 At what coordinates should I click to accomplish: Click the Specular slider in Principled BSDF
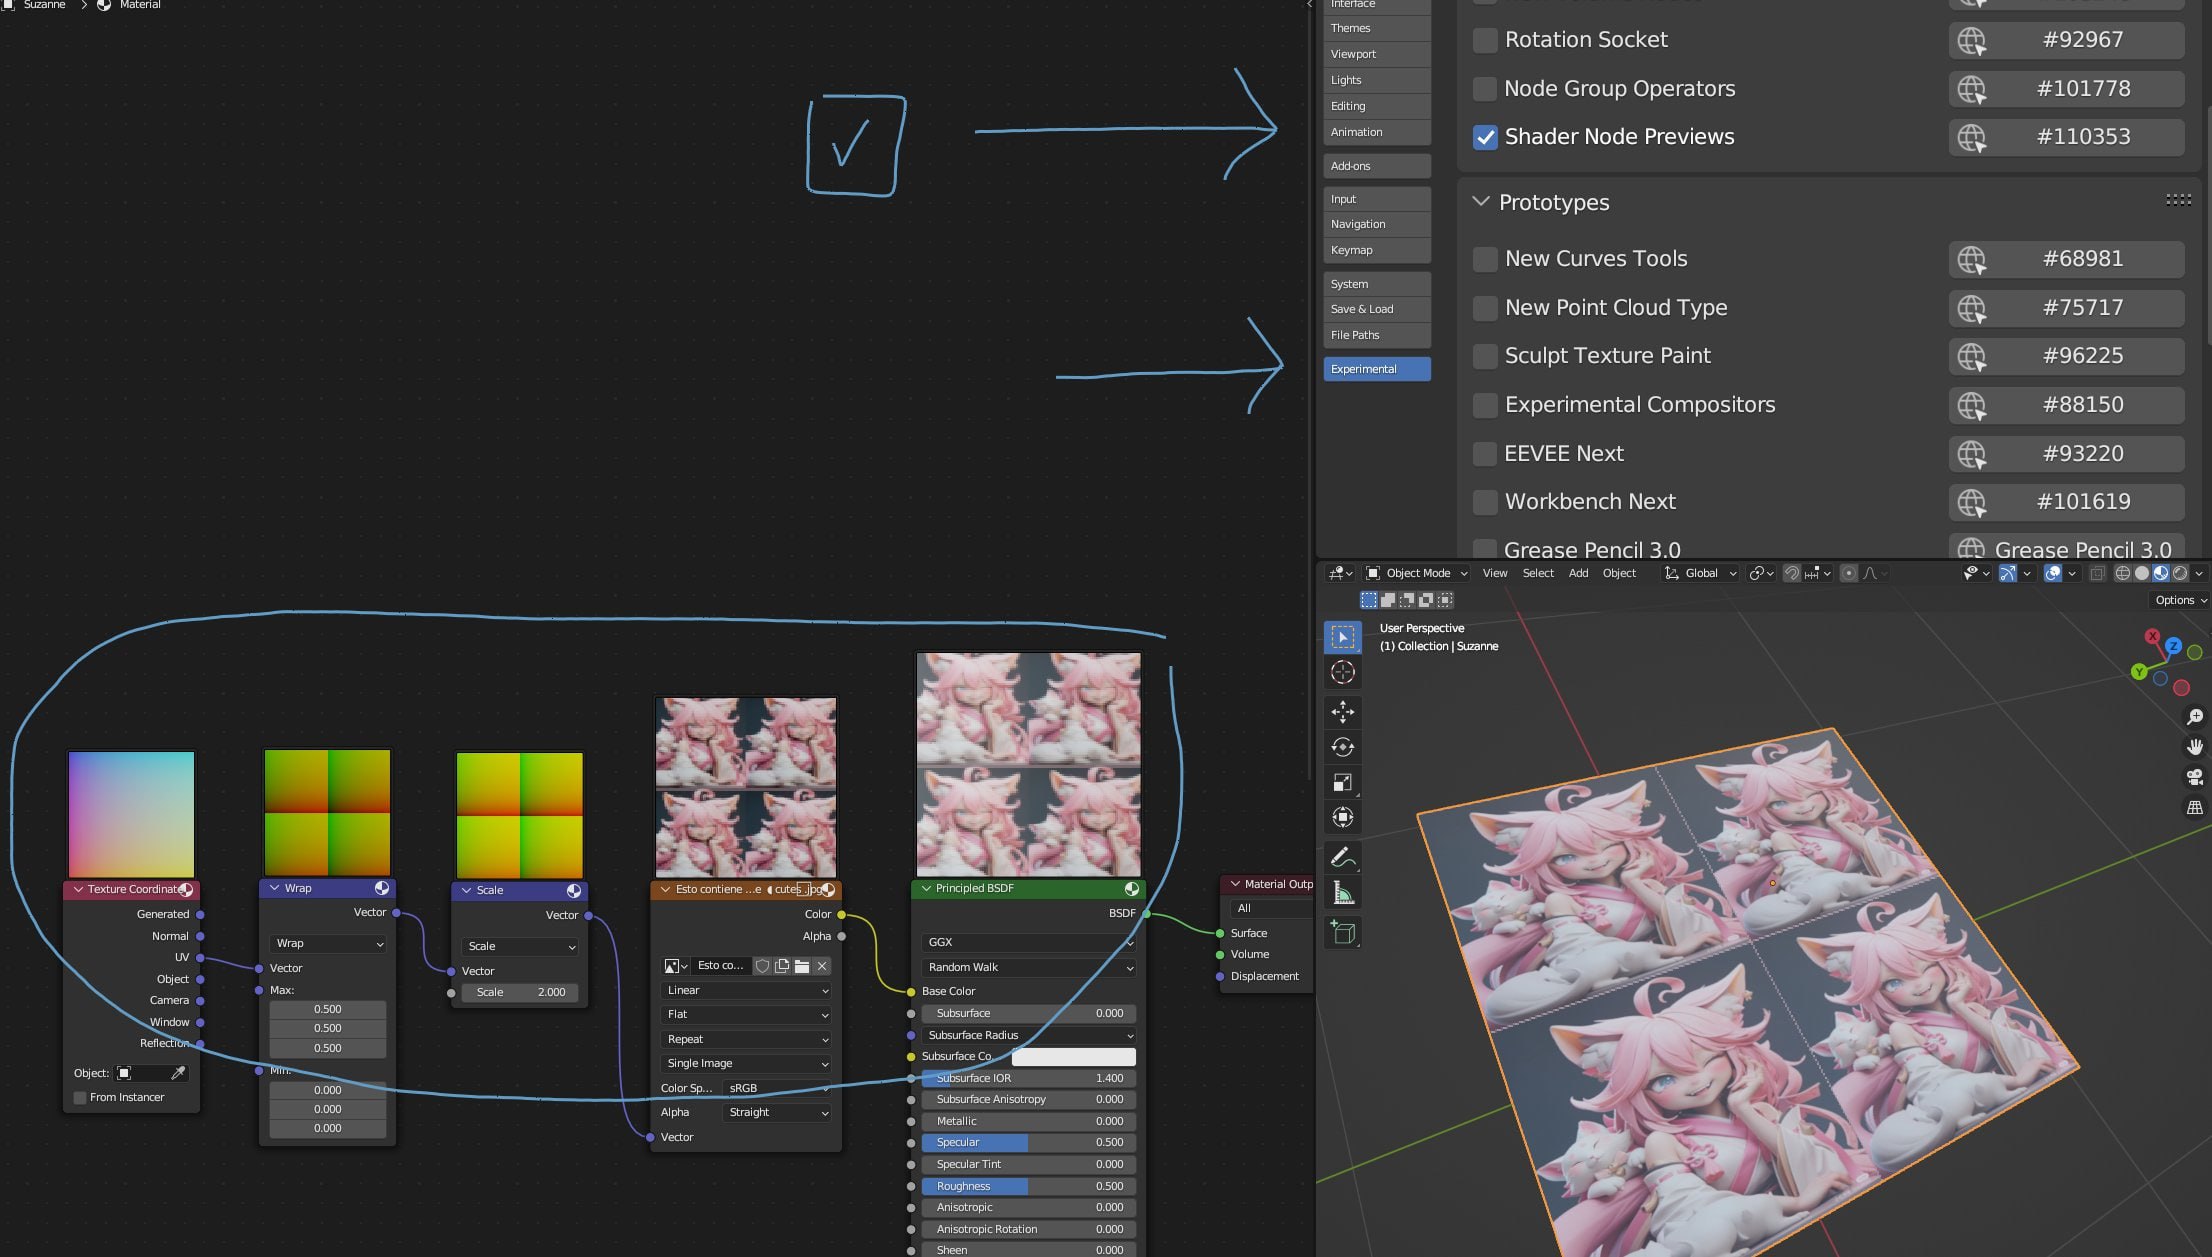[1028, 1143]
